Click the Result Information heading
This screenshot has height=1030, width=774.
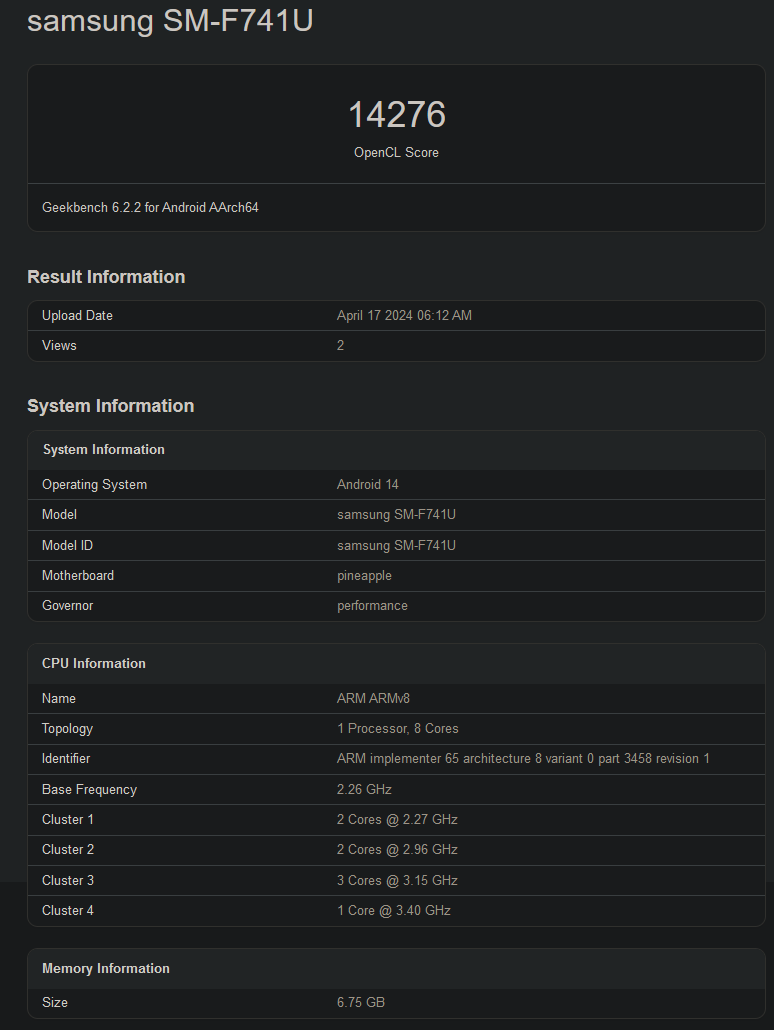(106, 277)
